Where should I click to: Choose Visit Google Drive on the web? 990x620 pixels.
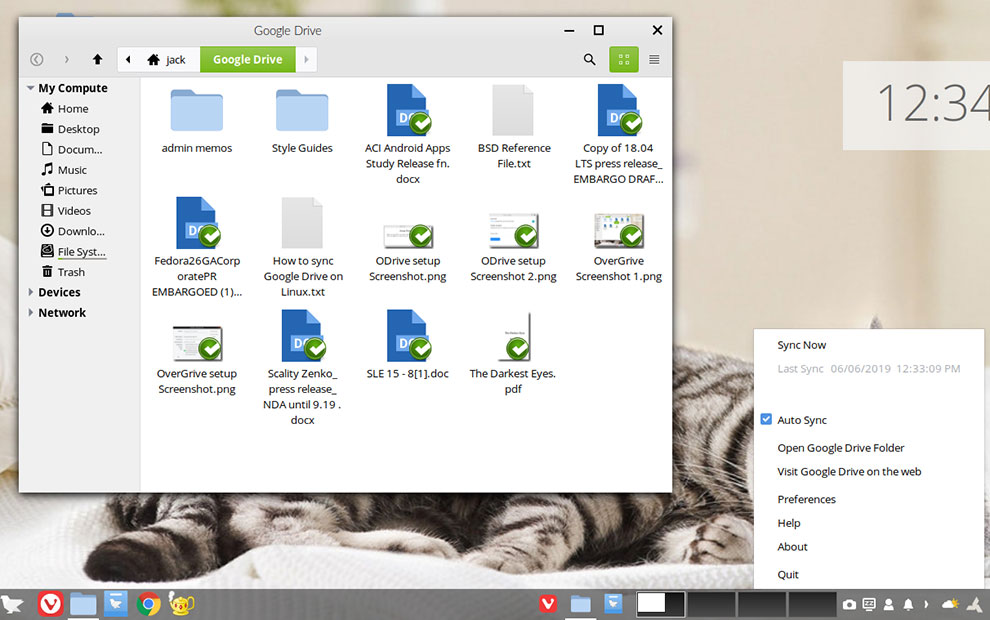849,472
